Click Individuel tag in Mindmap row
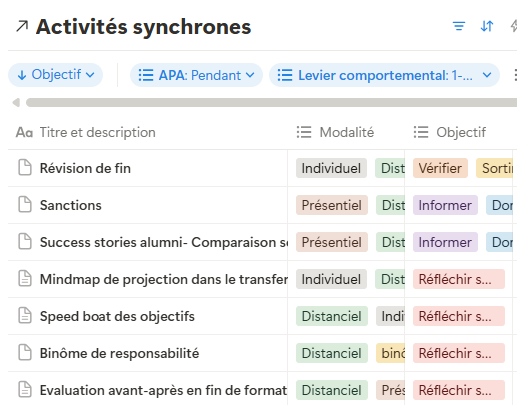 click(331, 279)
